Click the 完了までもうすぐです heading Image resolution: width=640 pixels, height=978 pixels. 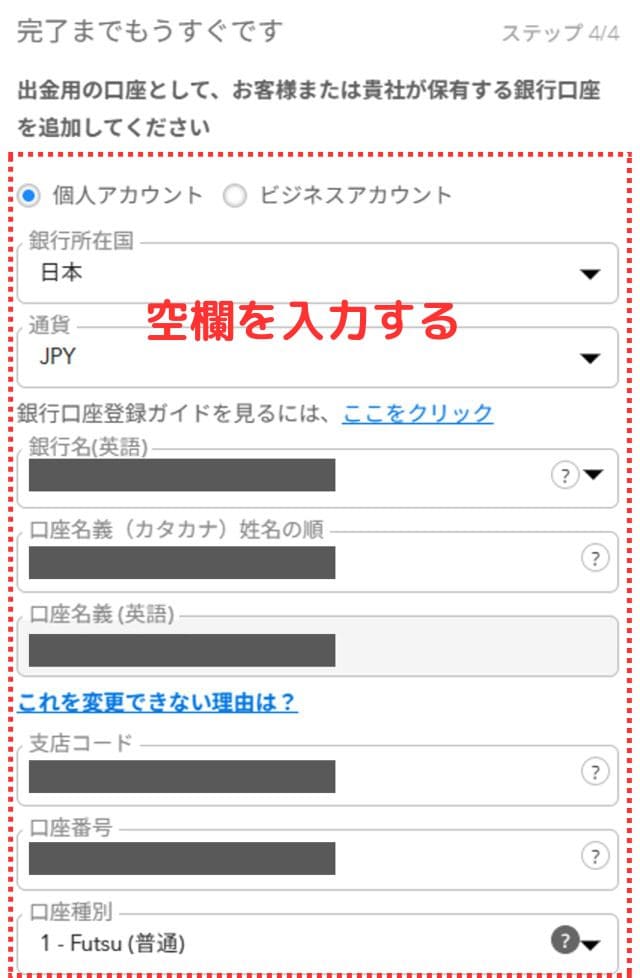(x=150, y=31)
